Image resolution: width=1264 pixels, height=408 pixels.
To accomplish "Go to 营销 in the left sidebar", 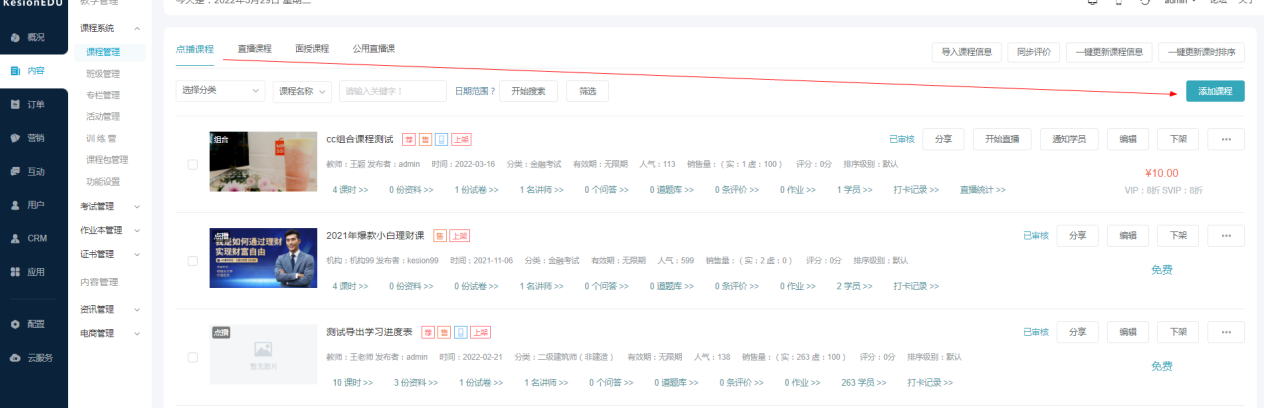I will (34, 138).
